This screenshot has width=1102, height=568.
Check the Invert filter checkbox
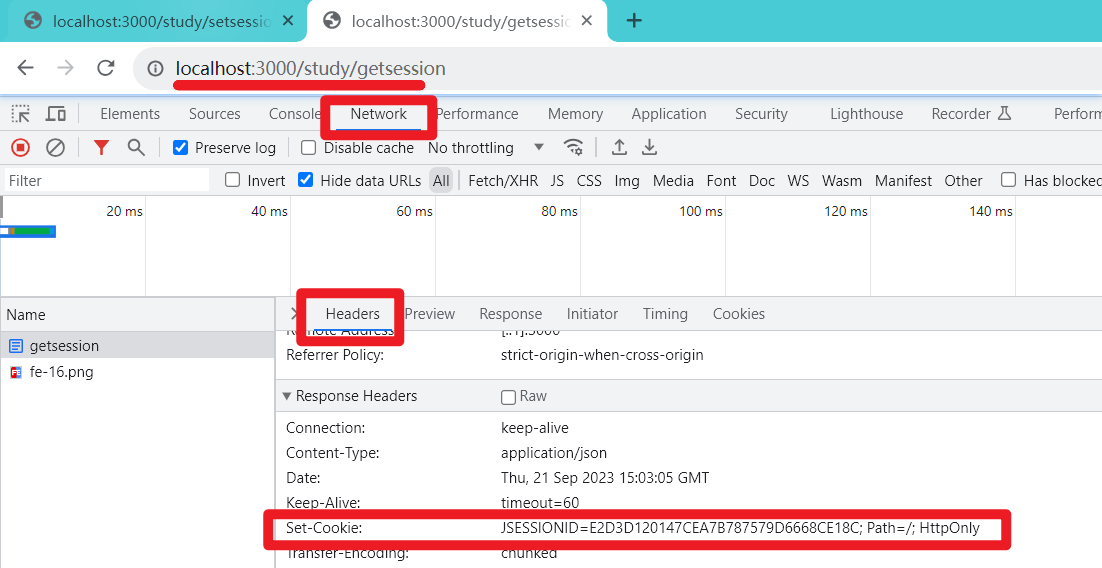point(233,181)
